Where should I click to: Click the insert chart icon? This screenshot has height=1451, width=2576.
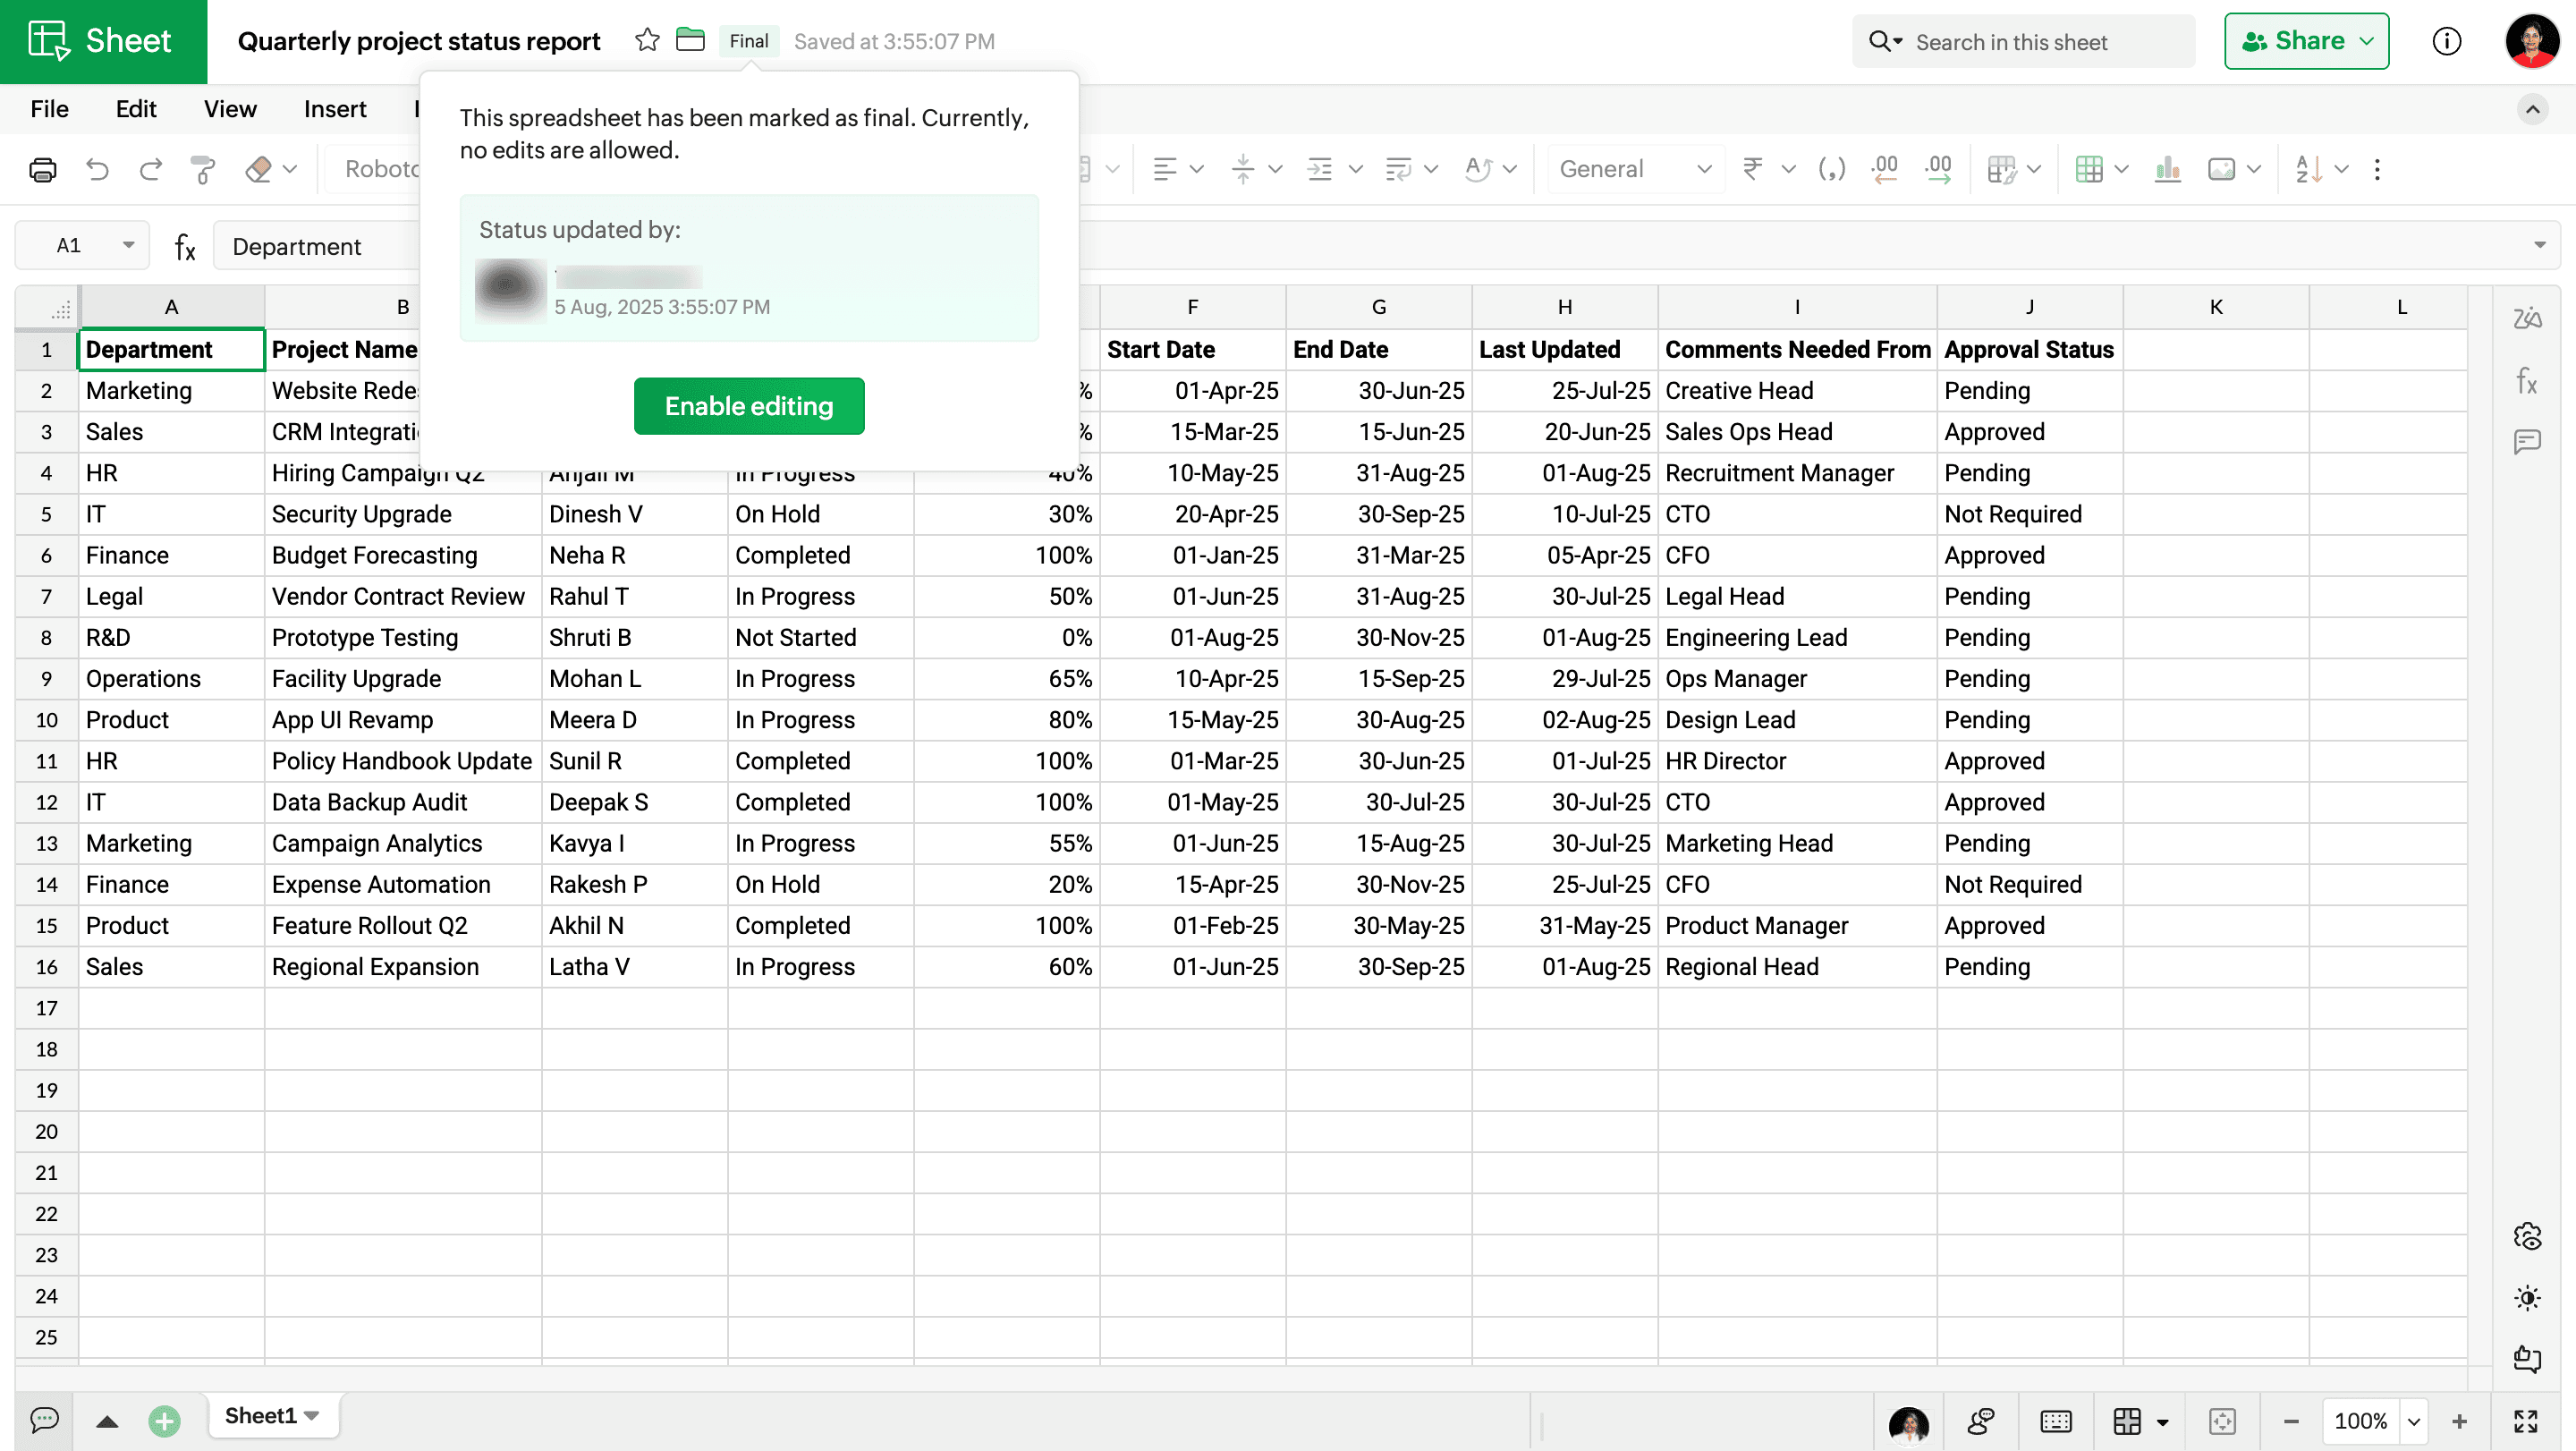(x=2167, y=170)
